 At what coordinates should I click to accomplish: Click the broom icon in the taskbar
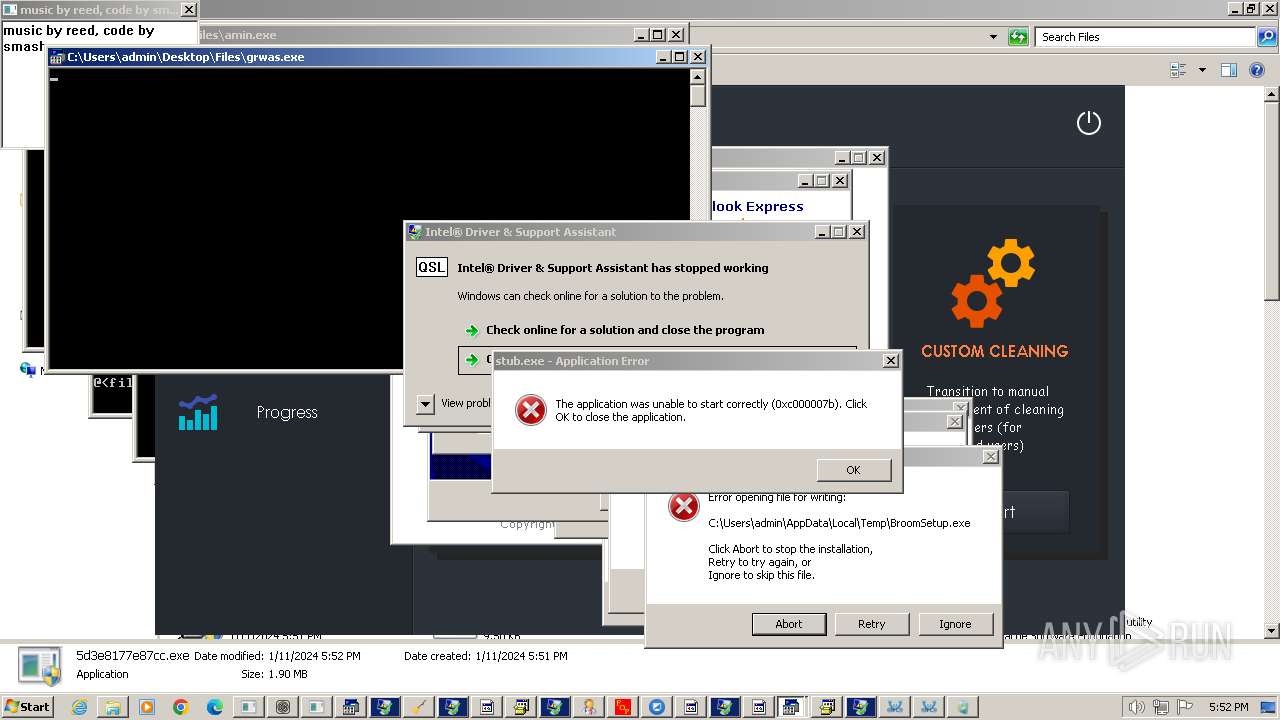pyautogui.click(x=418, y=707)
